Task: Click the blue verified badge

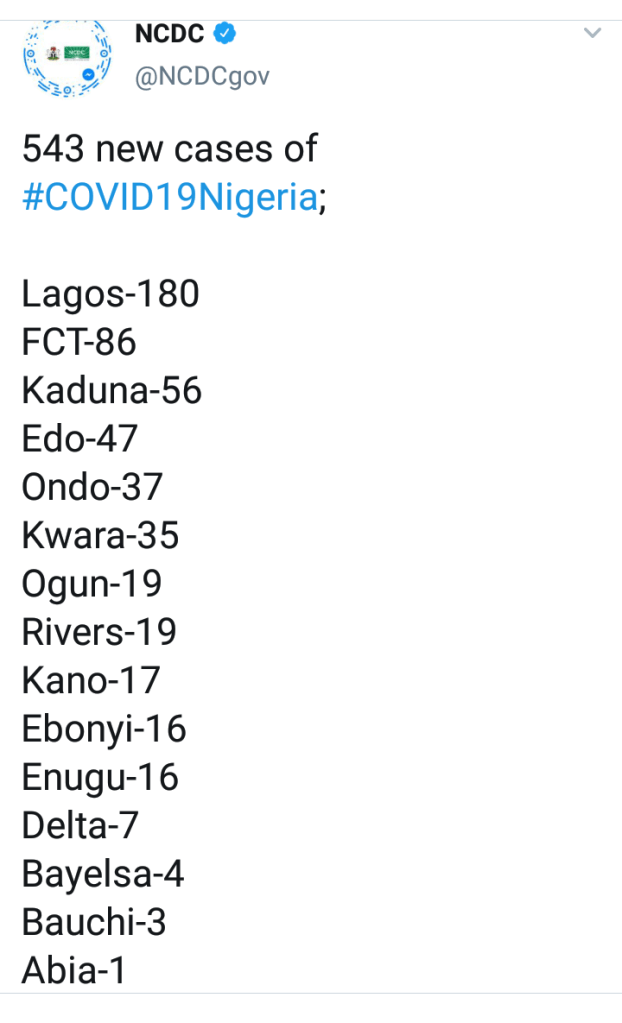Action: tap(227, 34)
